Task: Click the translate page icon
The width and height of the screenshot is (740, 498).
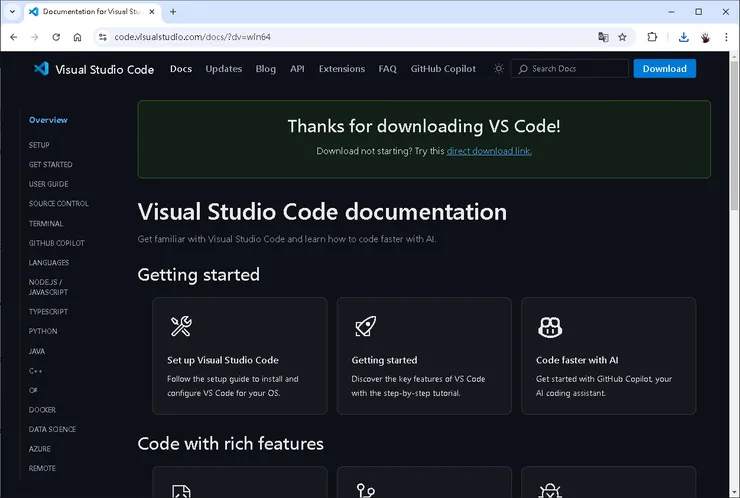Action: point(603,37)
